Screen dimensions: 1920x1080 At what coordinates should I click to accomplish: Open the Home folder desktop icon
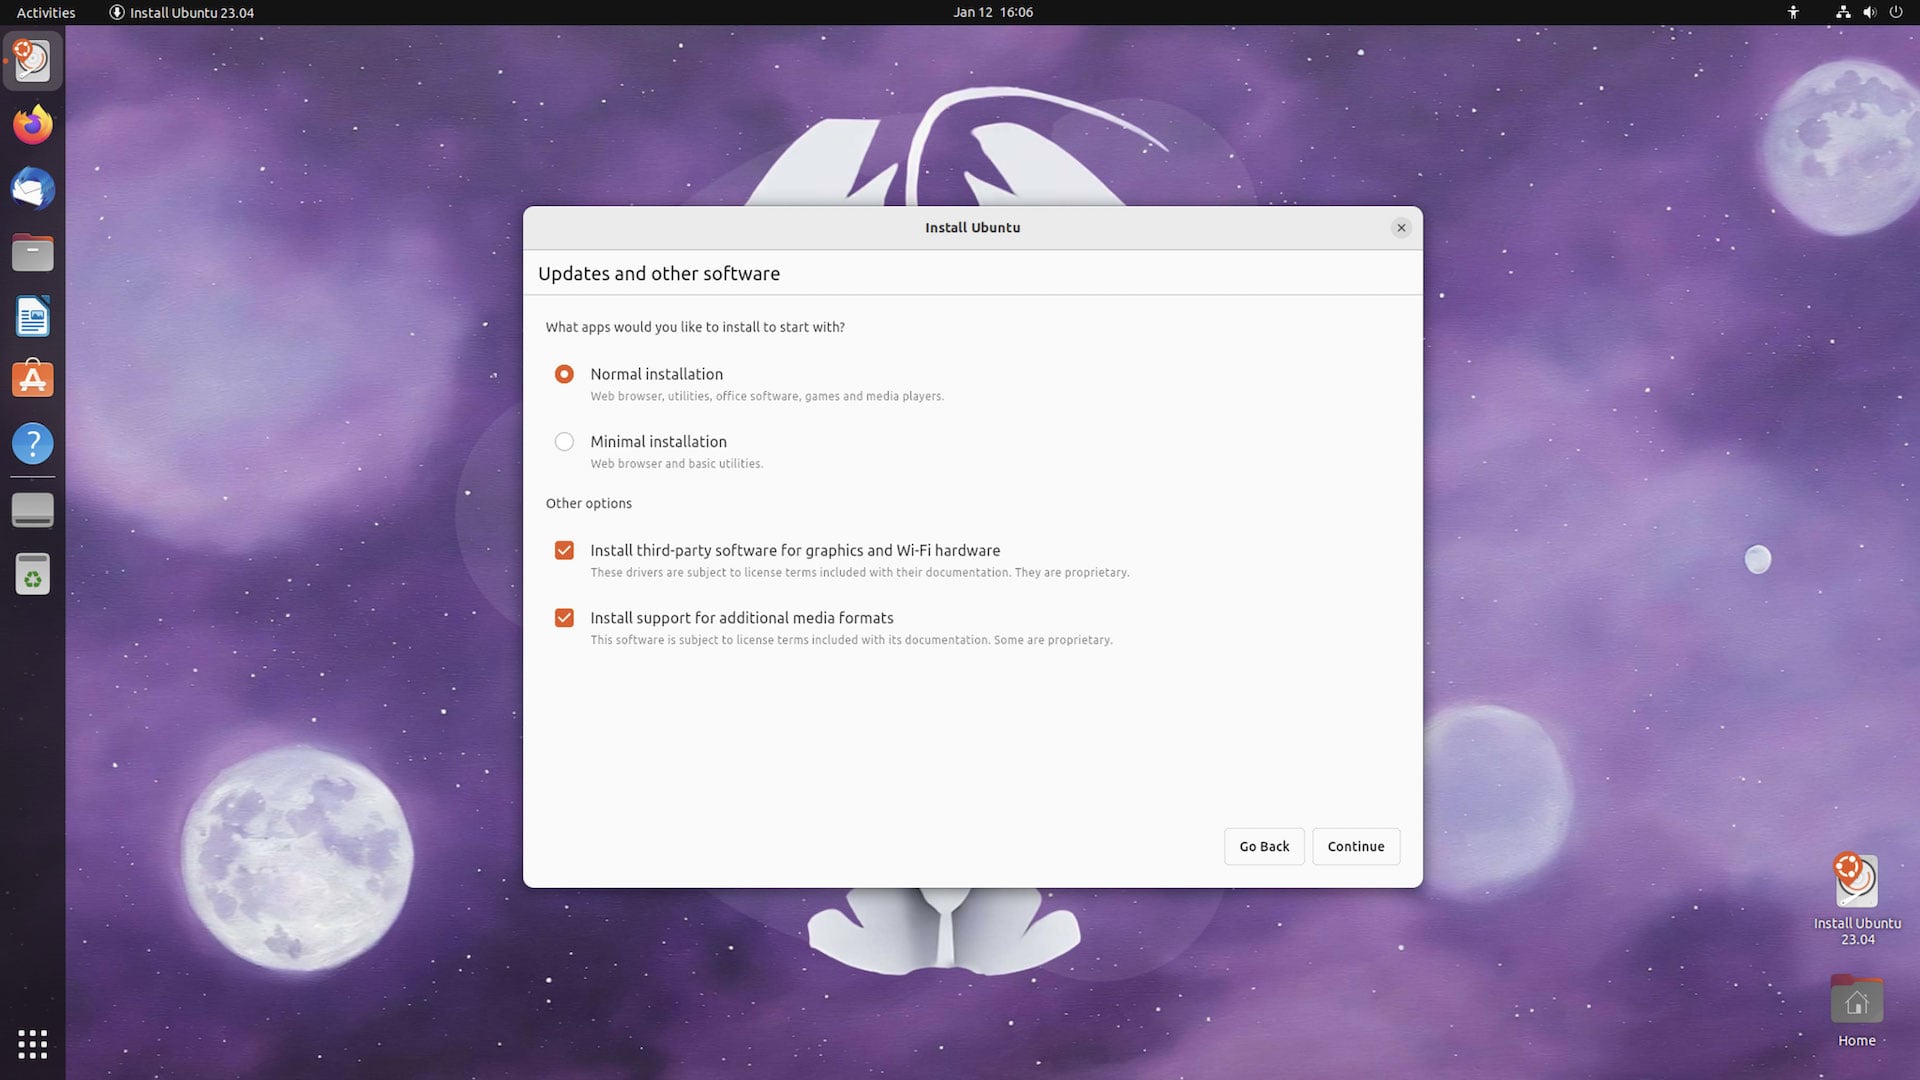click(x=1857, y=1011)
